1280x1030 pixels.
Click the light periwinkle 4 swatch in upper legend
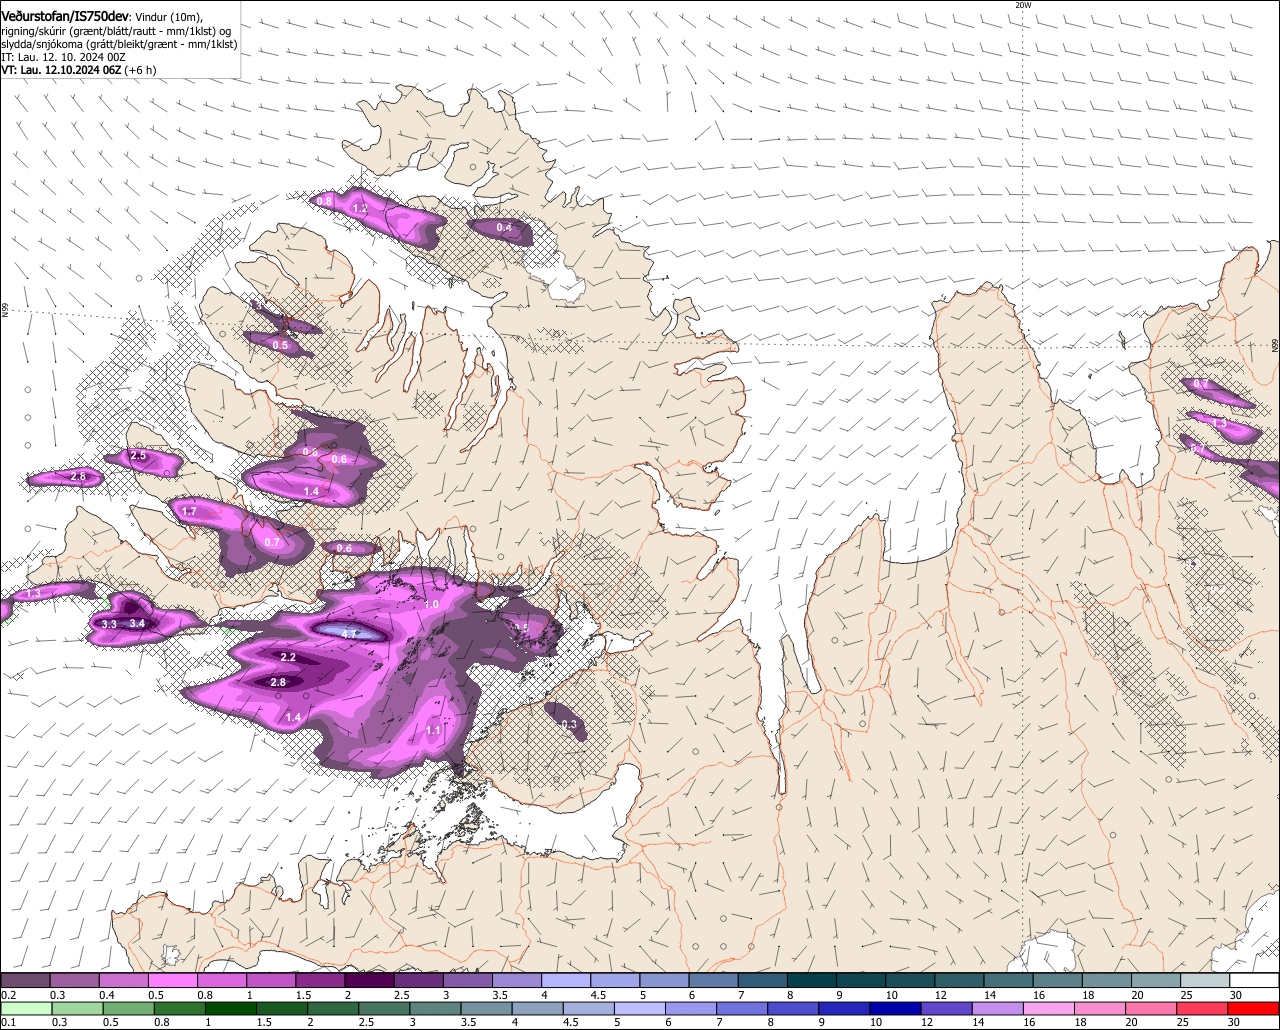567,981
